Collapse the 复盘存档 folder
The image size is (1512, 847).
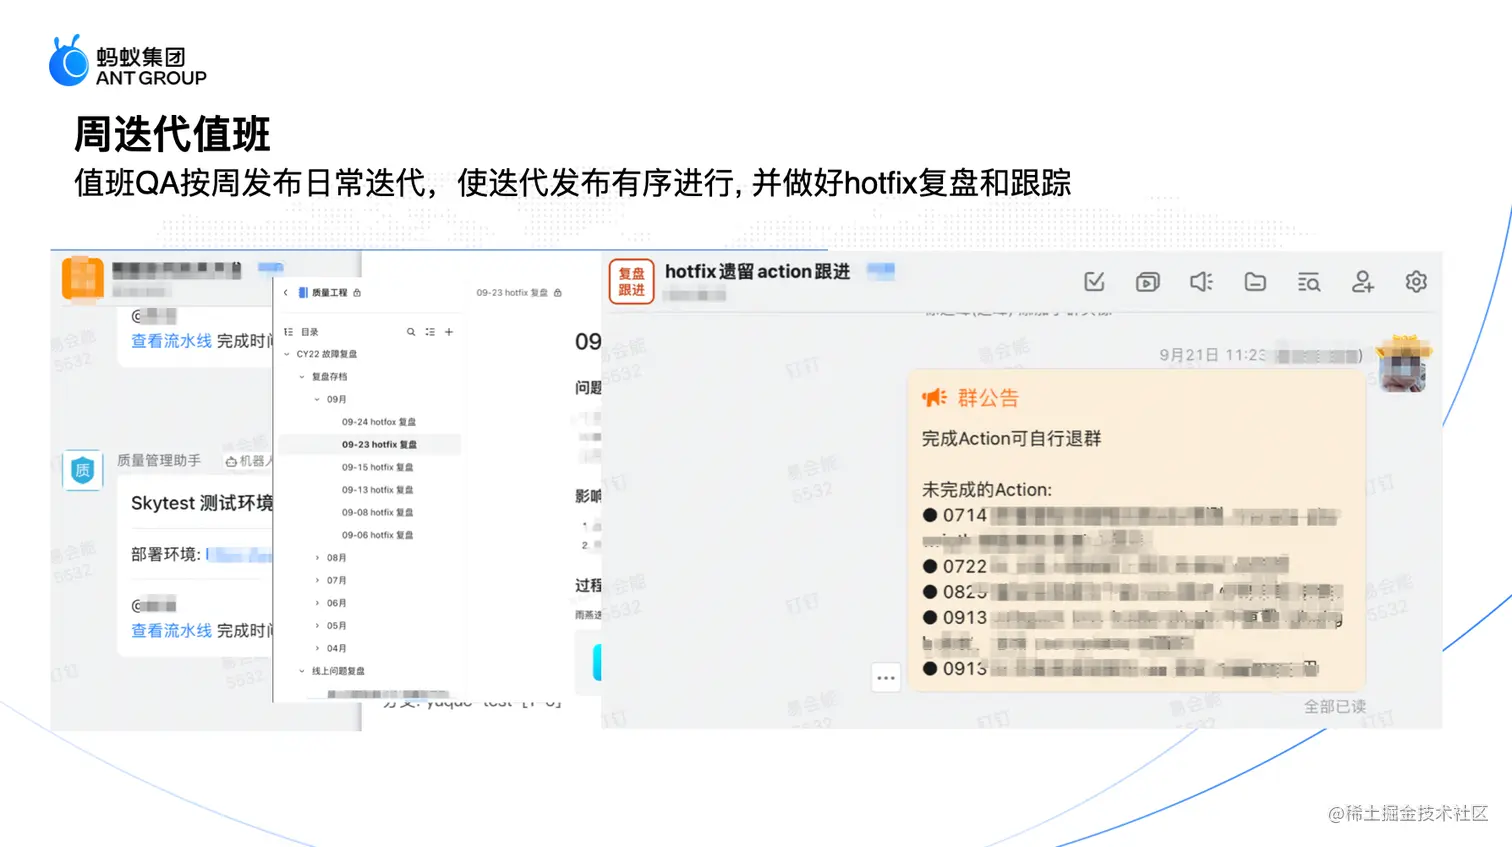(302, 377)
